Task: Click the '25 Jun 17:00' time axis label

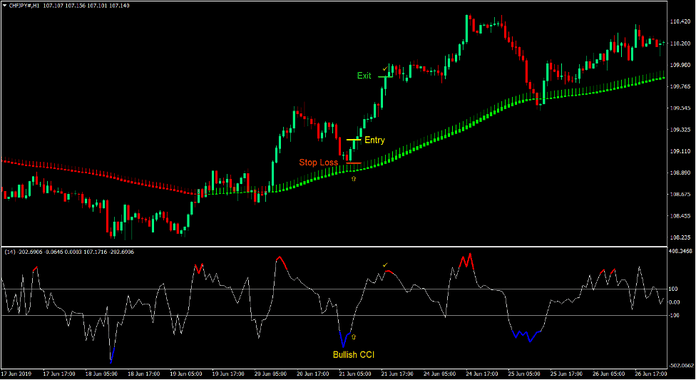Action: point(566,374)
